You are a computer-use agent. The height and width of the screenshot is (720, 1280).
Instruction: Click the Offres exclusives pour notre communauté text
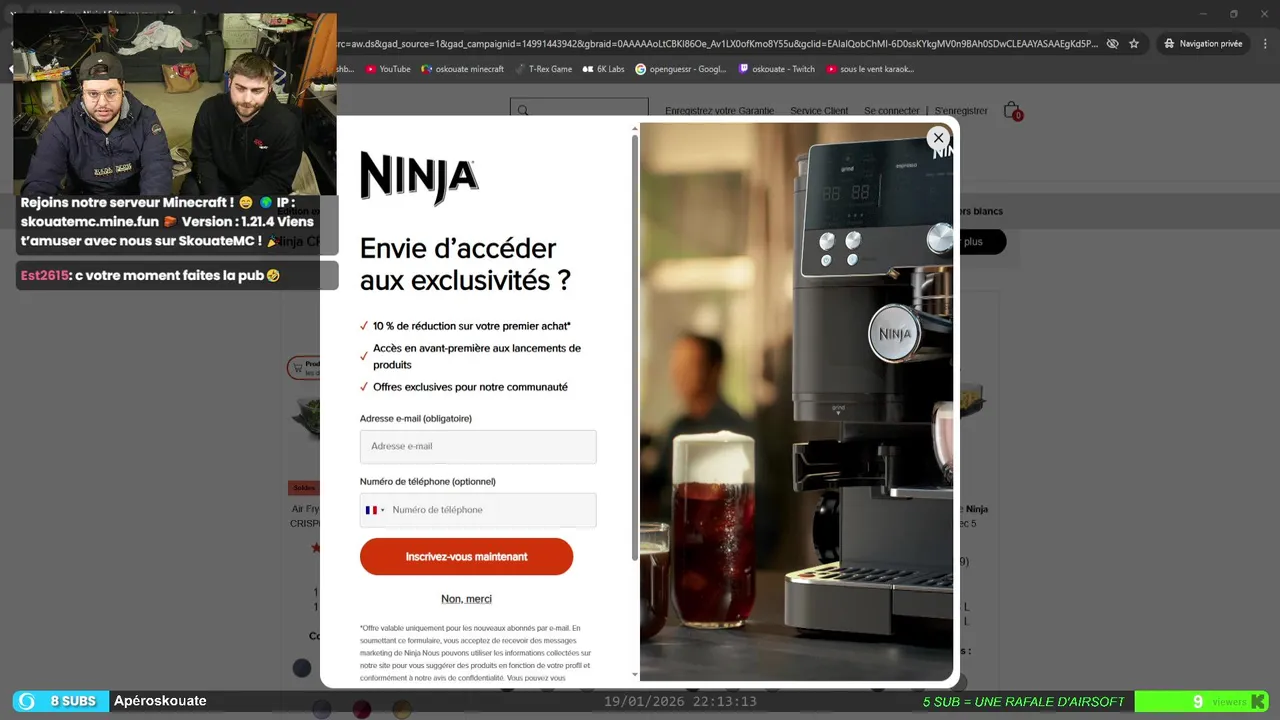point(470,387)
